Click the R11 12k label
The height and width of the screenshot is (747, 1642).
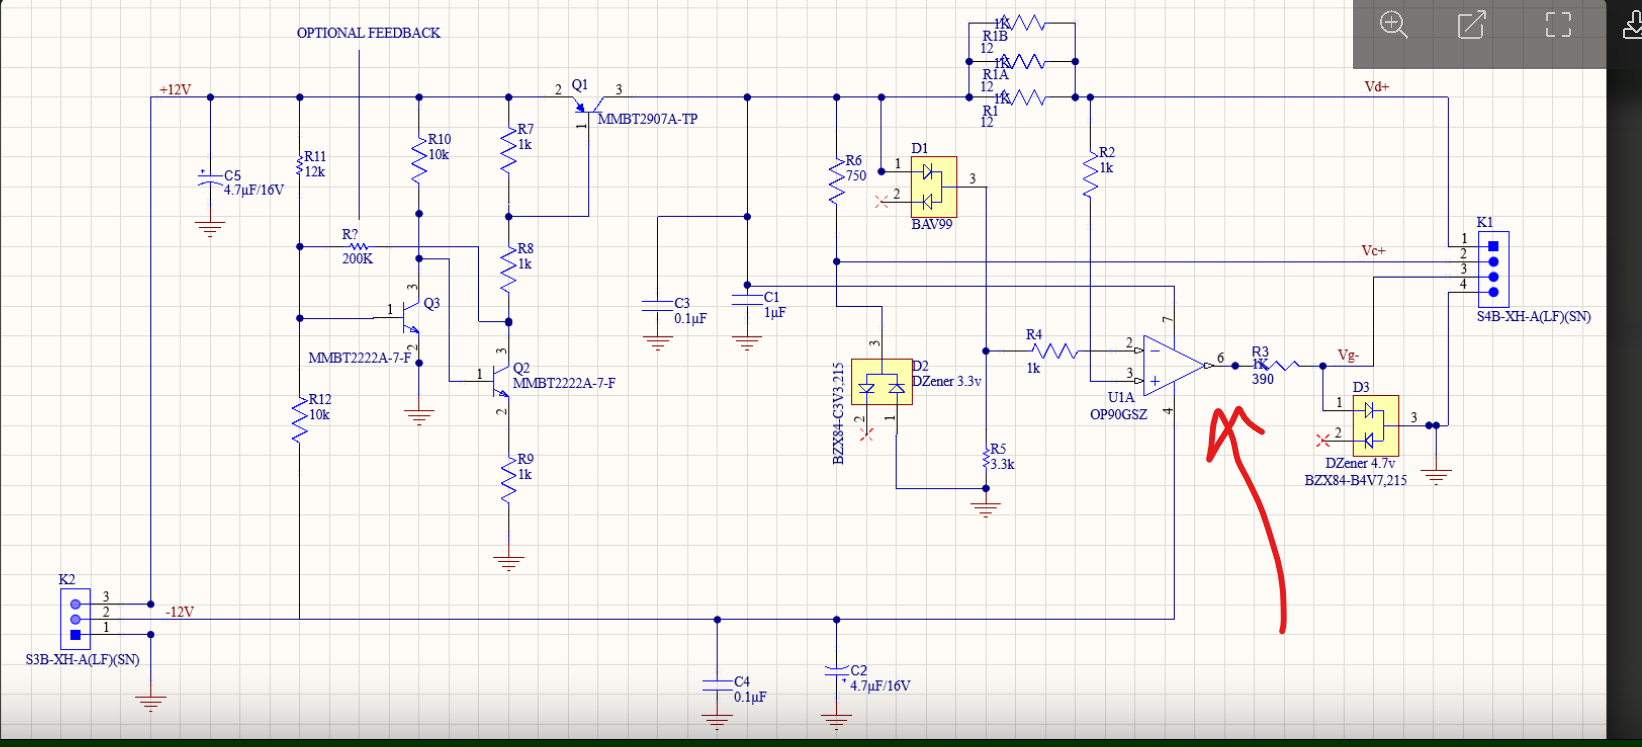(315, 164)
